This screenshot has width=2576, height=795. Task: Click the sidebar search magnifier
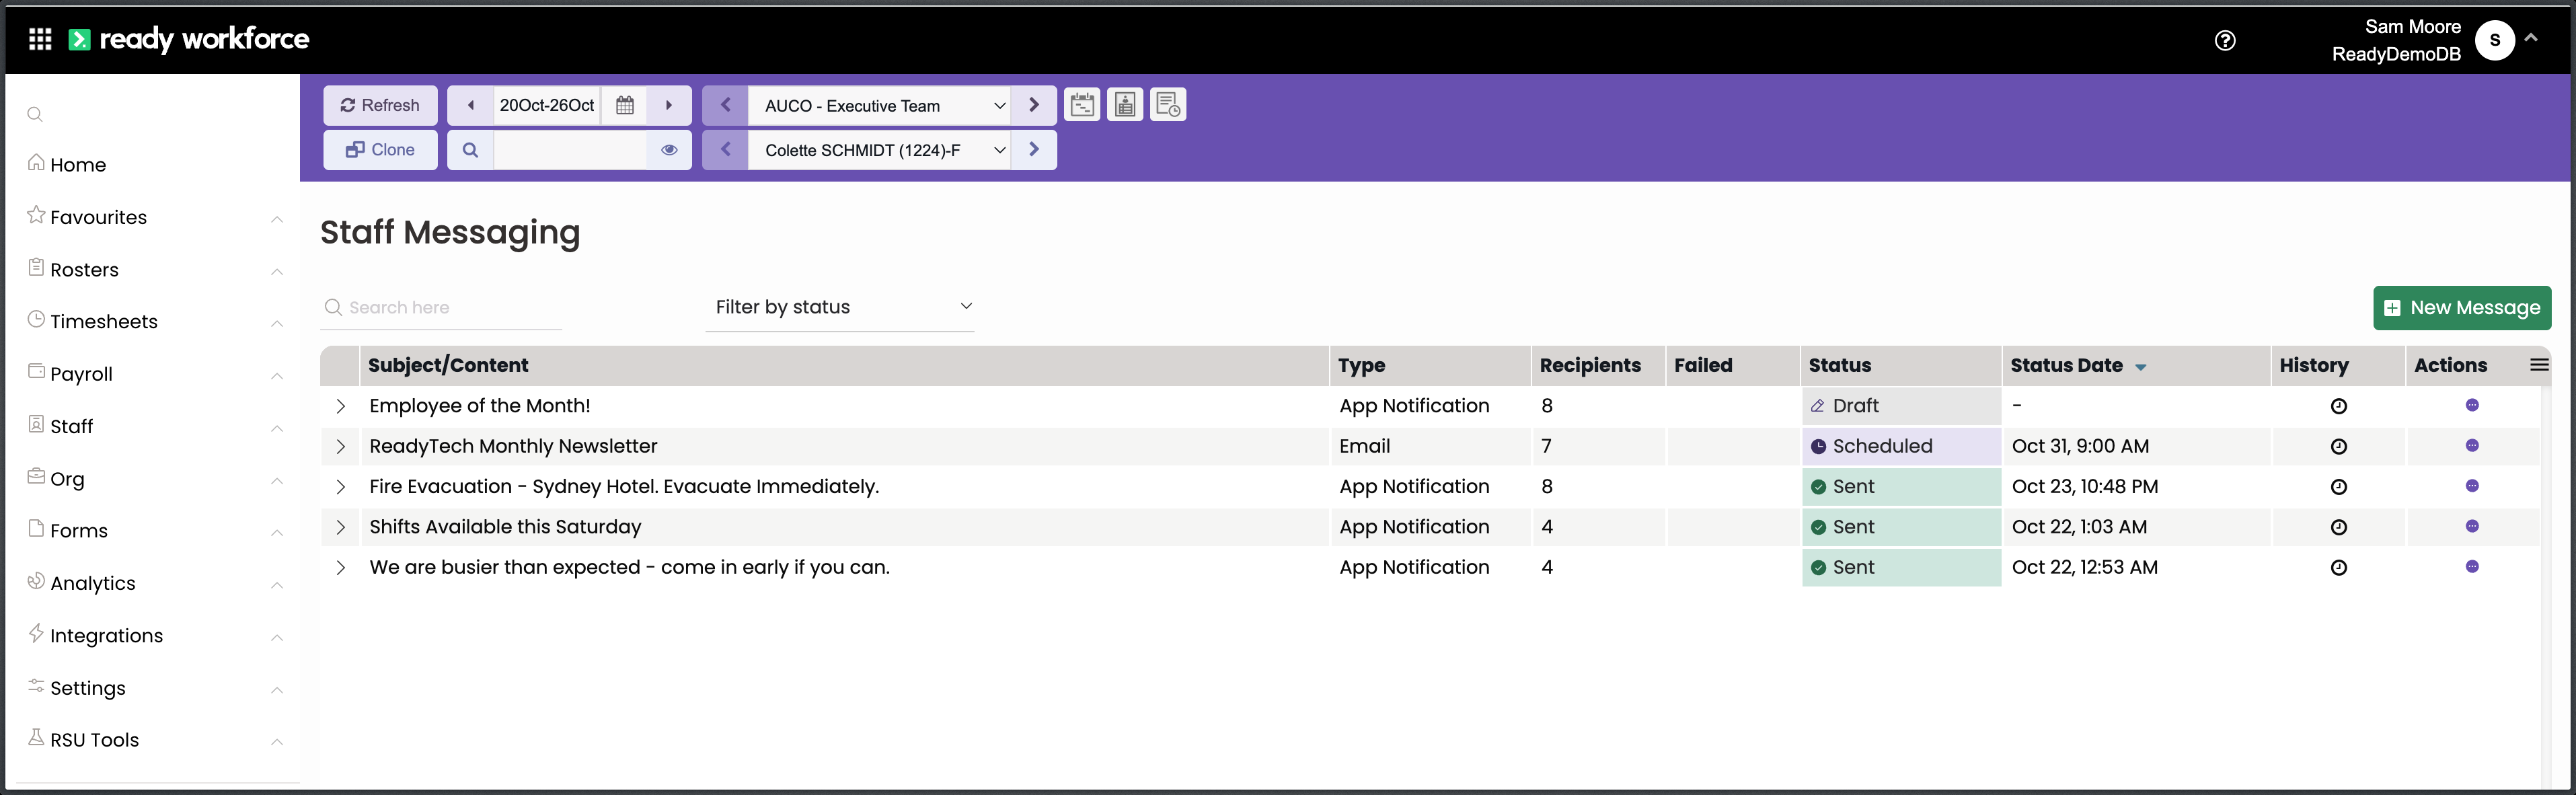pos(35,114)
